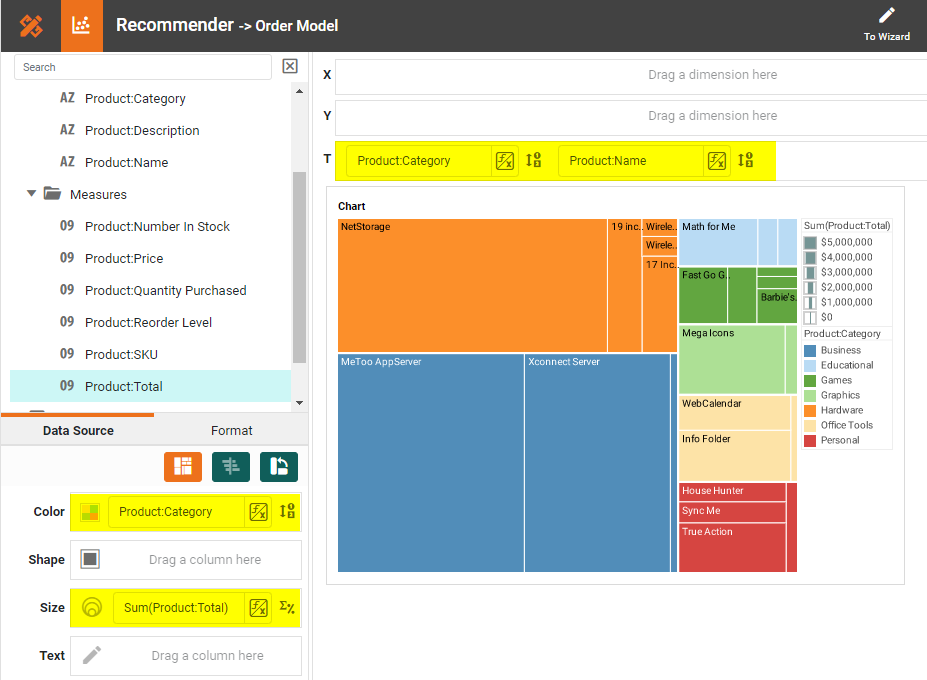Click the True Action treemap tile
The image size is (927, 680).
tap(732, 548)
